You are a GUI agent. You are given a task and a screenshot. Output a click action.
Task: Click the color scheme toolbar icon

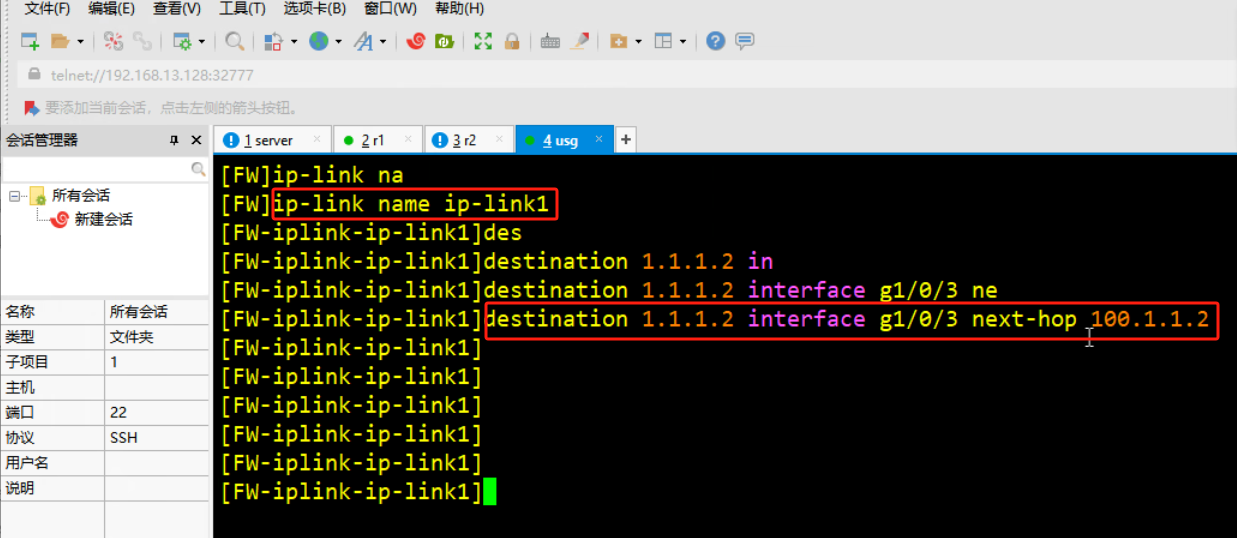(273, 41)
